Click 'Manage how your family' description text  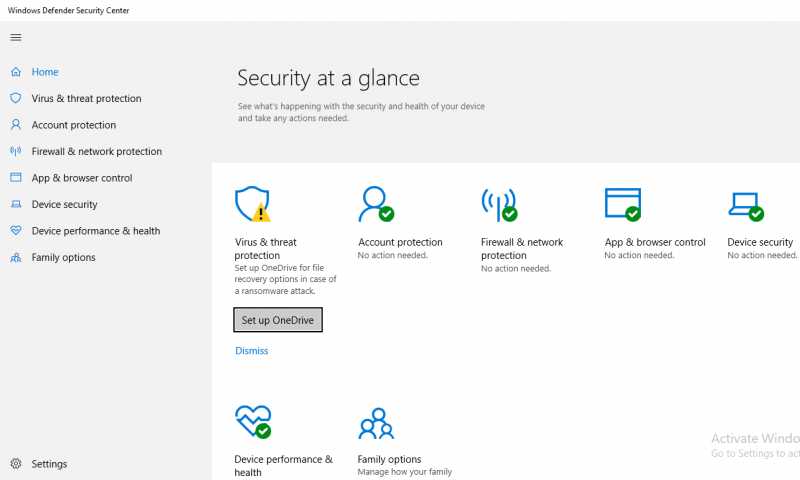coord(405,472)
